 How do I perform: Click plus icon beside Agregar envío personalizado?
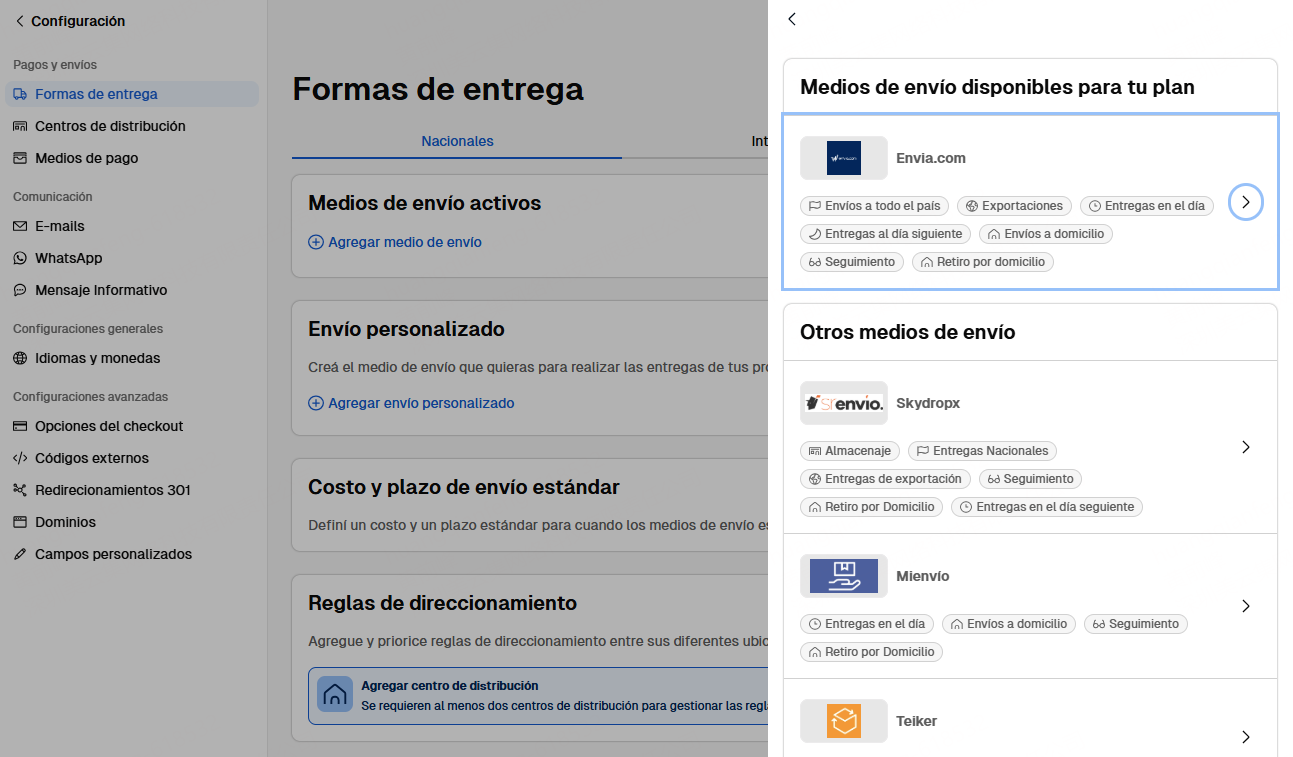(x=316, y=403)
